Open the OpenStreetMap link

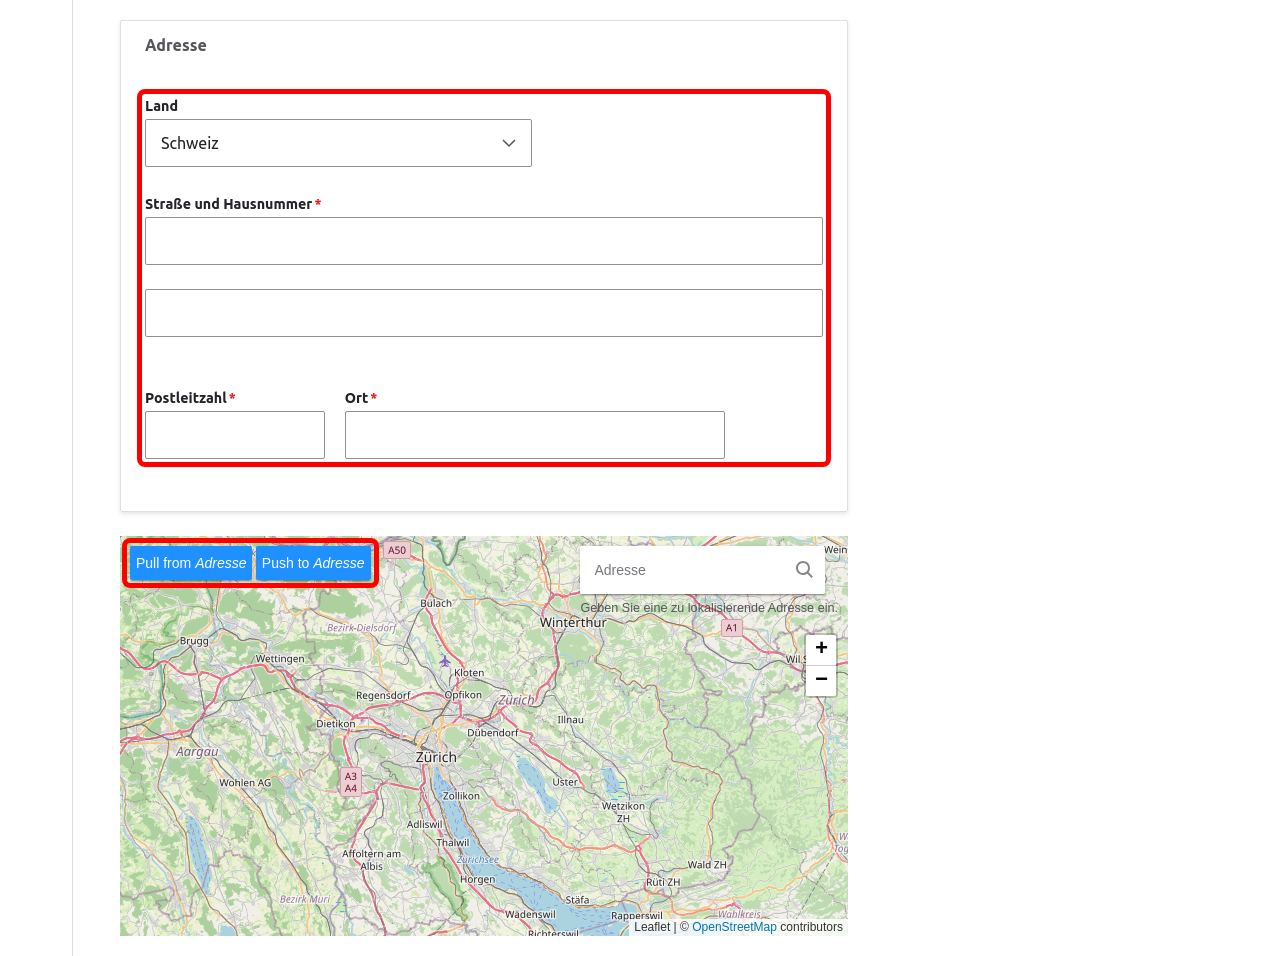tap(734, 927)
